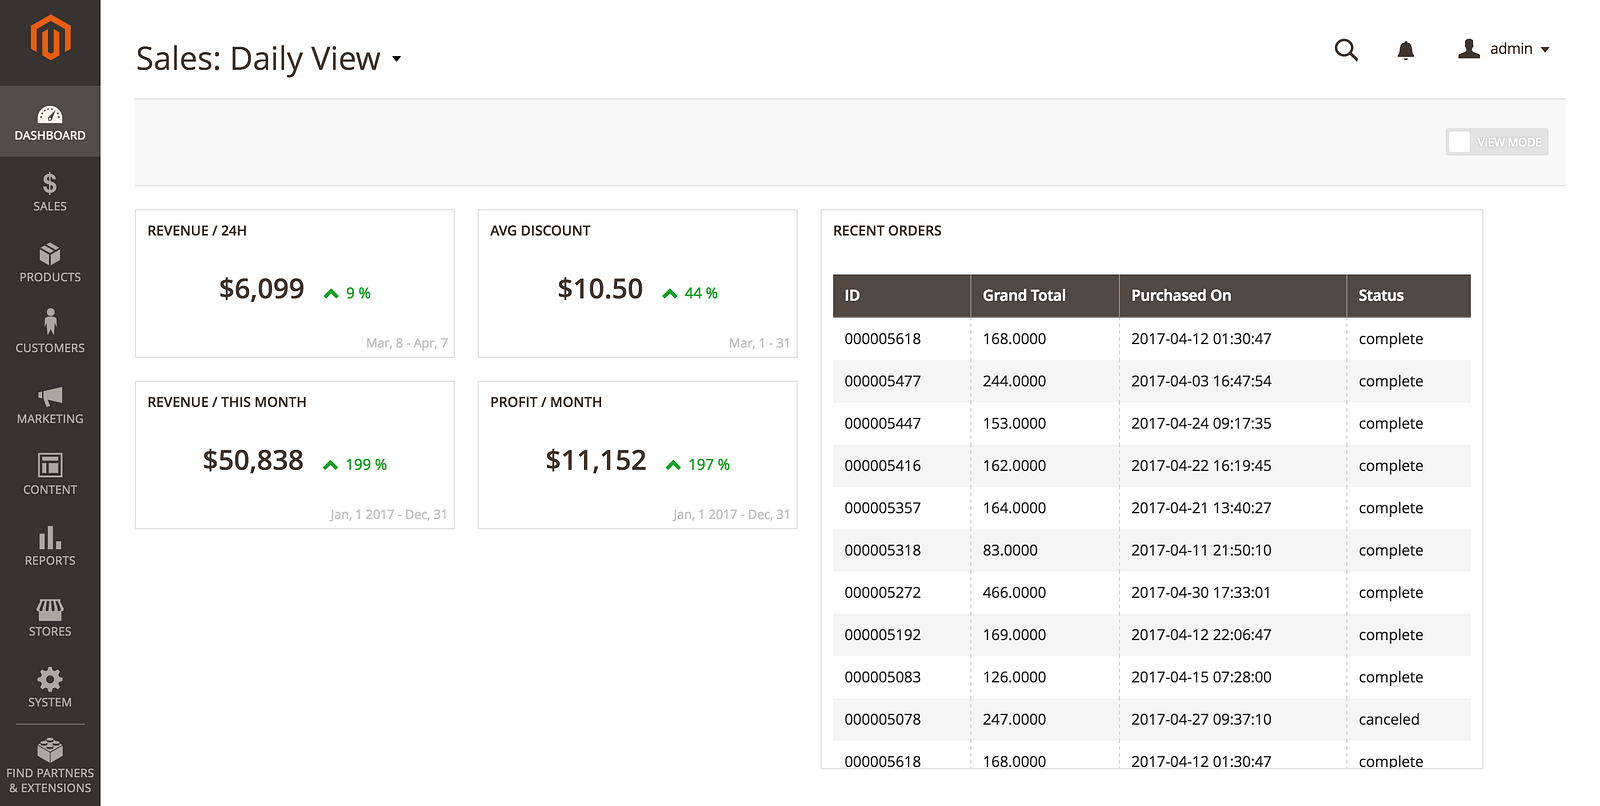The height and width of the screenshot is (806, 1600).
Task: Click the search magnifier icon
Action: pyautogui.click(x=1346, y=50)
